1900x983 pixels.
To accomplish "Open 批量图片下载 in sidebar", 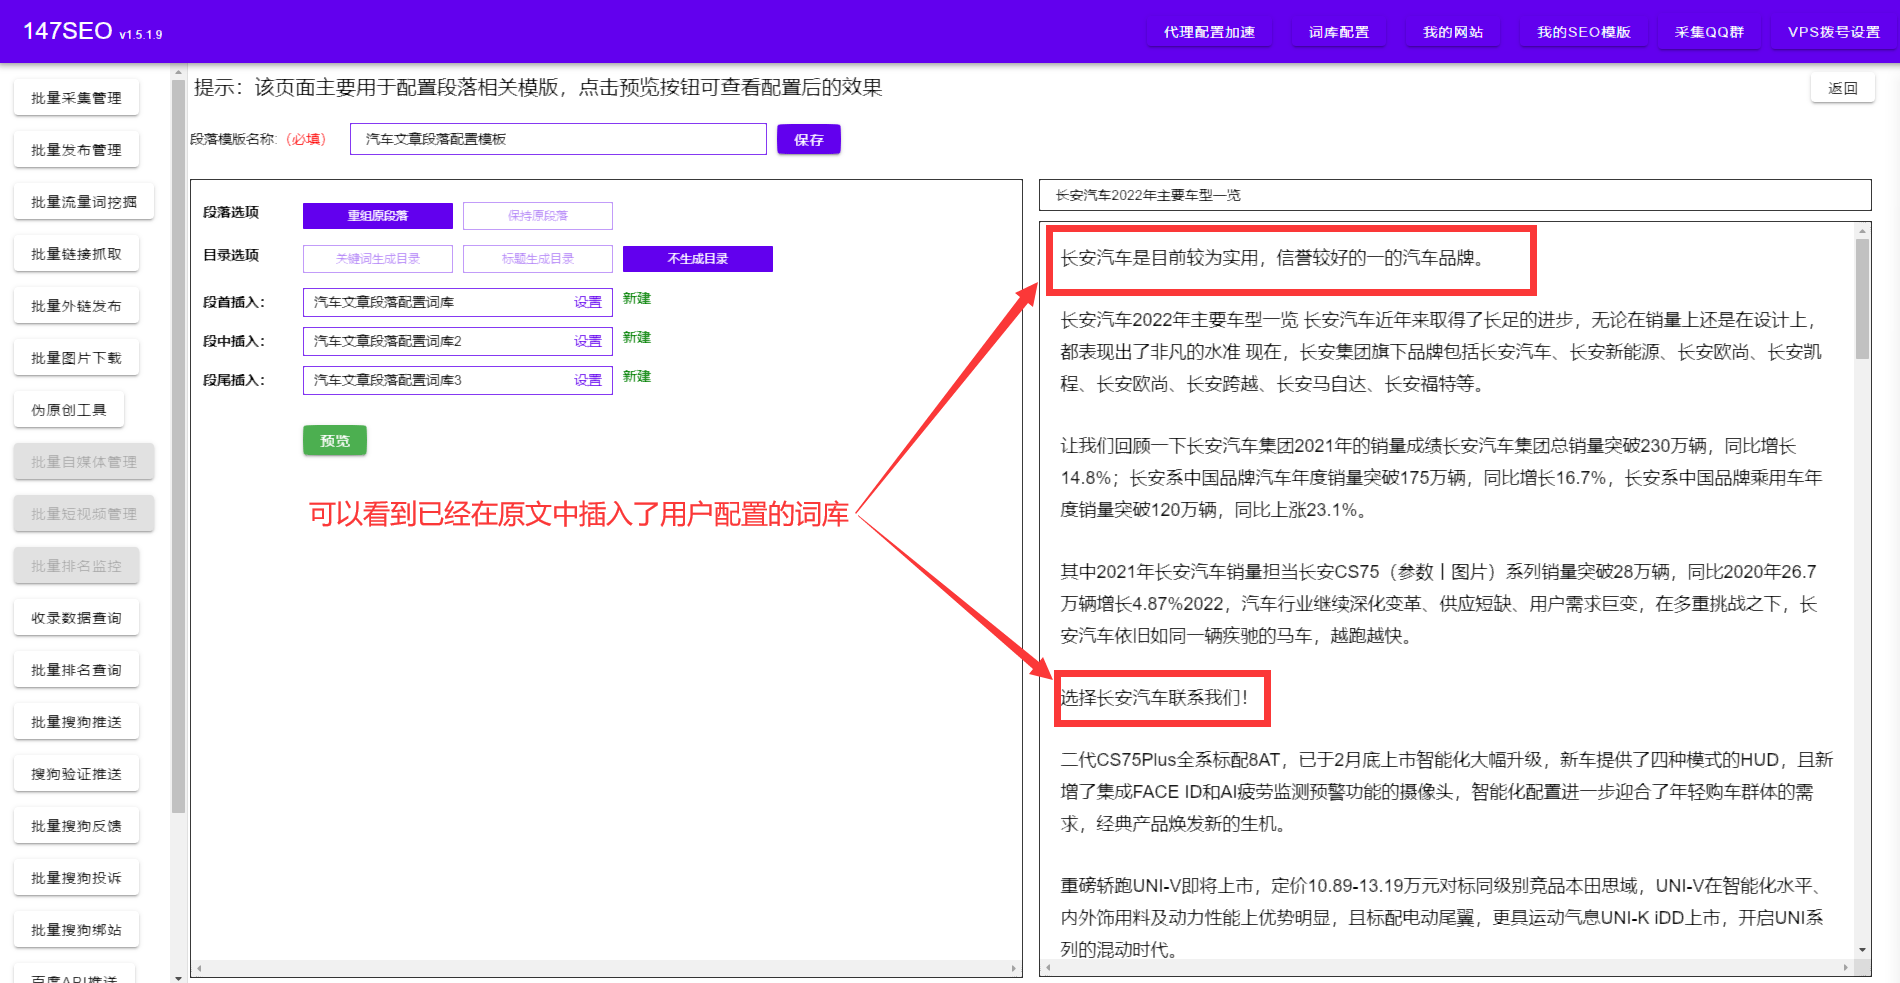I will tap(76, 358).
